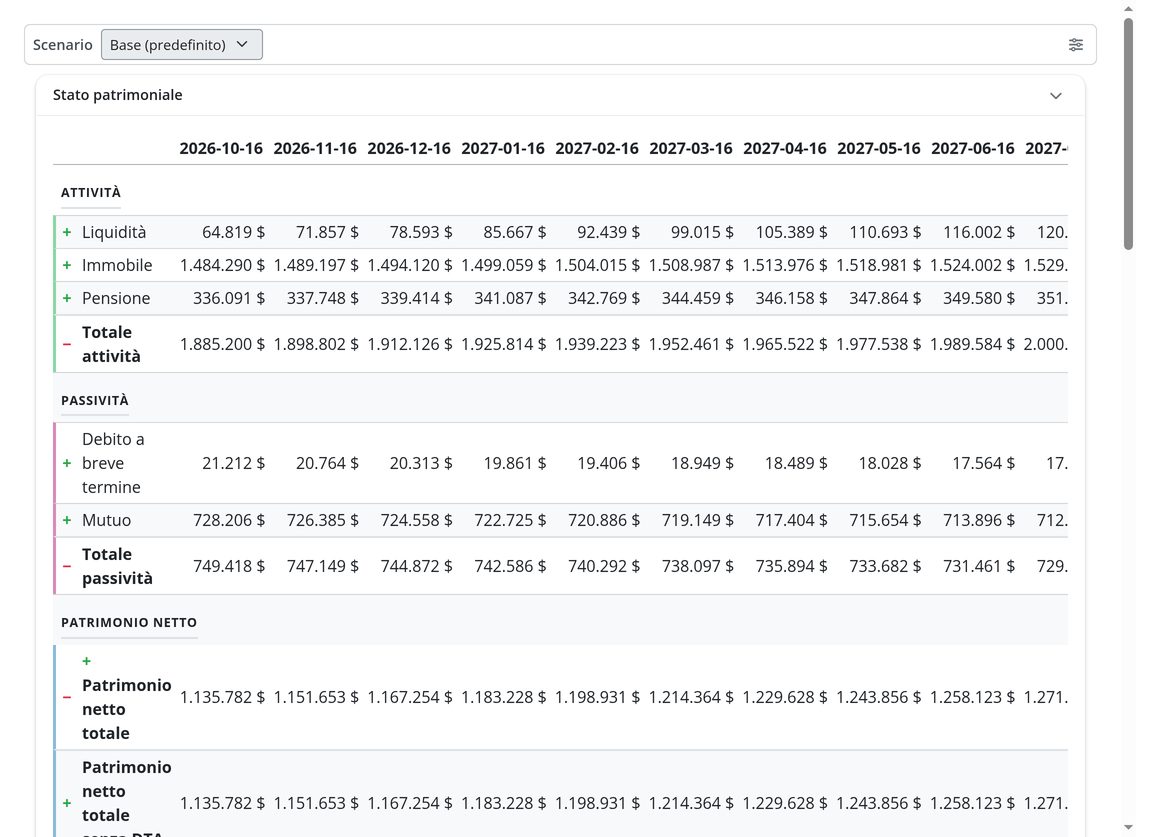The width and height of the screenshot is (1160, 837).
Task: Click the Stato patrimoniale panel title
Action: pos(118,95)
